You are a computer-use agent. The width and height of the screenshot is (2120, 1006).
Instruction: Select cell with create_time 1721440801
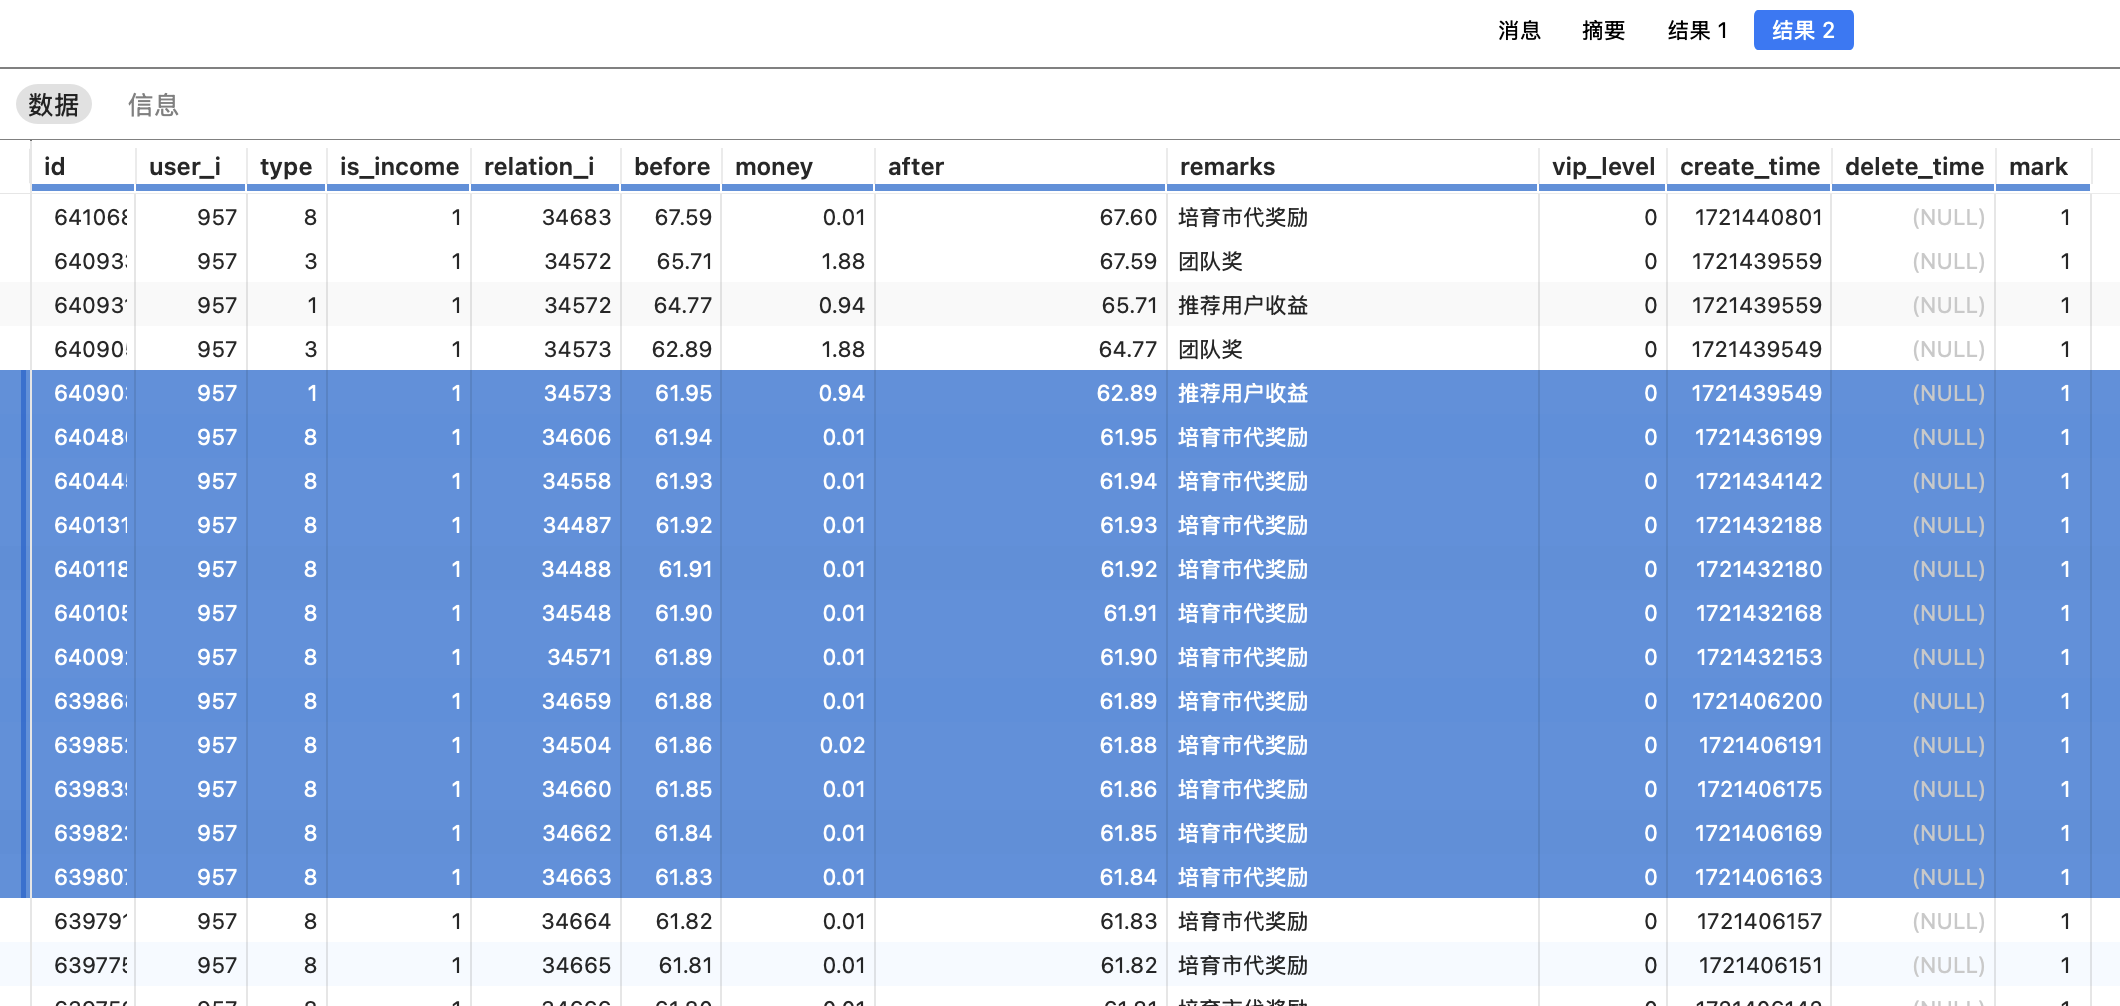[x=1758, y=218]
